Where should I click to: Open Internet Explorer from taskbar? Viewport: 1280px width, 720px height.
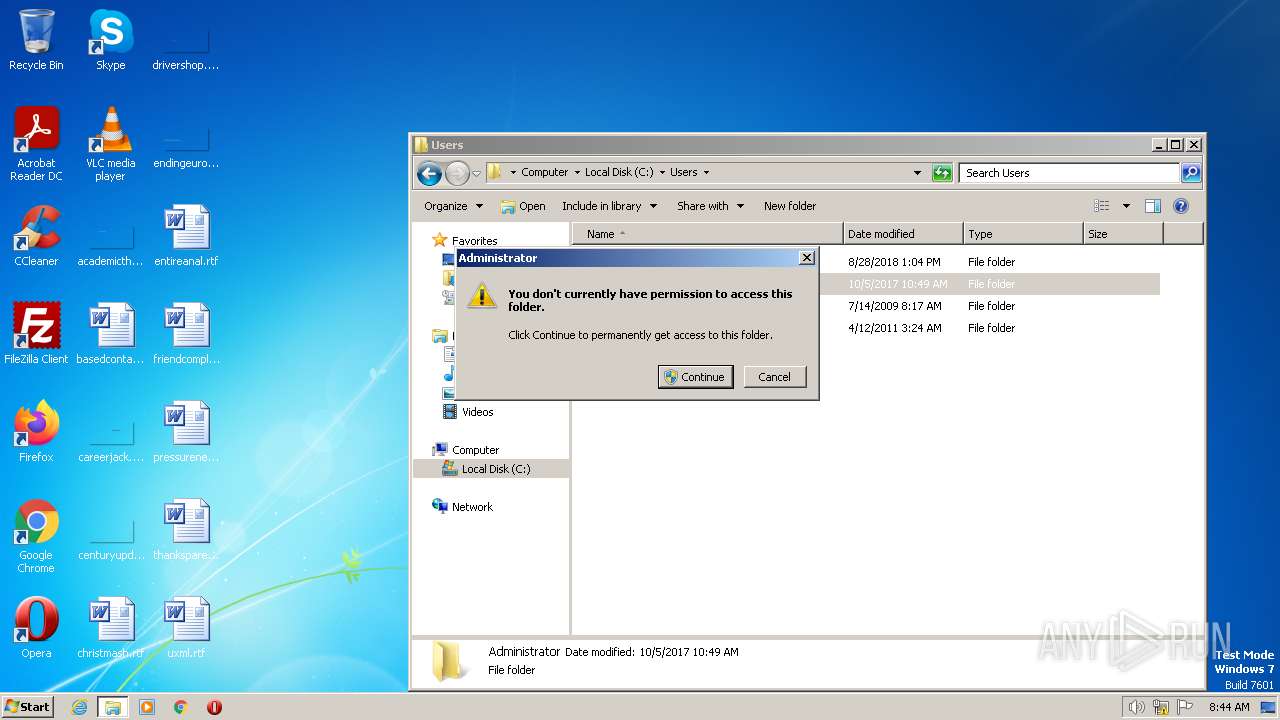[x=80, y=707]
